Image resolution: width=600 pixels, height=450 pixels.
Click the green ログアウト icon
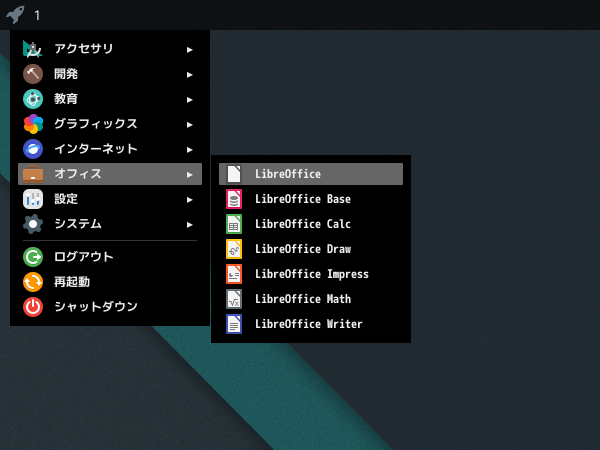click(x=33, y=257)
